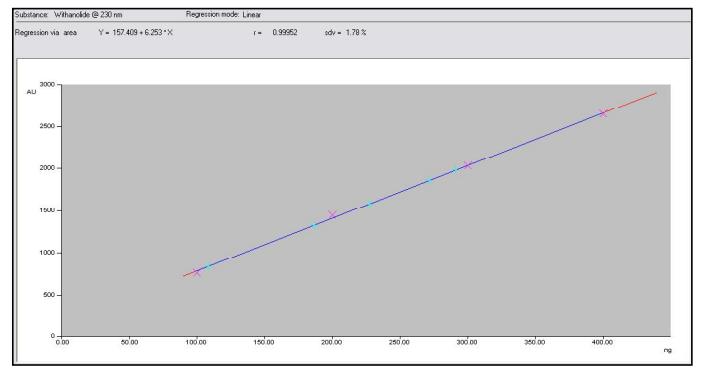
Task: Click the correlation value 0.99952
Action: tap(285, 32)
